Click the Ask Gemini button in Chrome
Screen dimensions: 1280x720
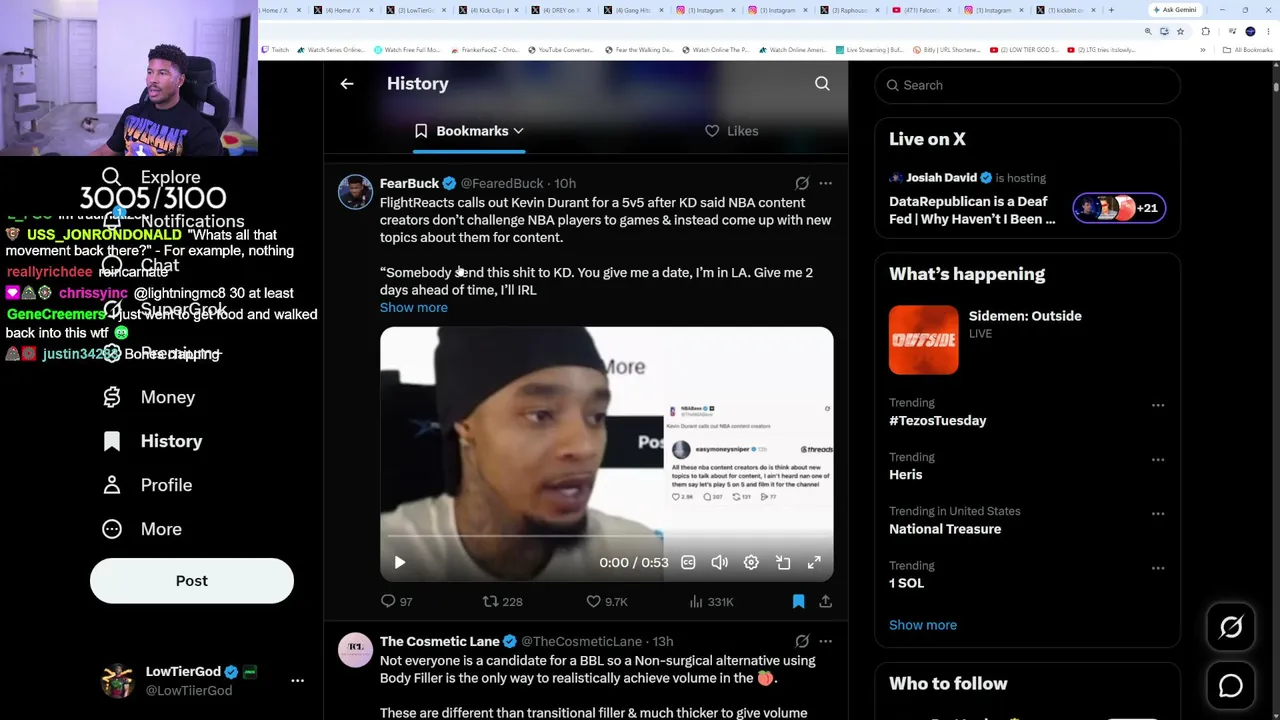tap(1175, 10)
